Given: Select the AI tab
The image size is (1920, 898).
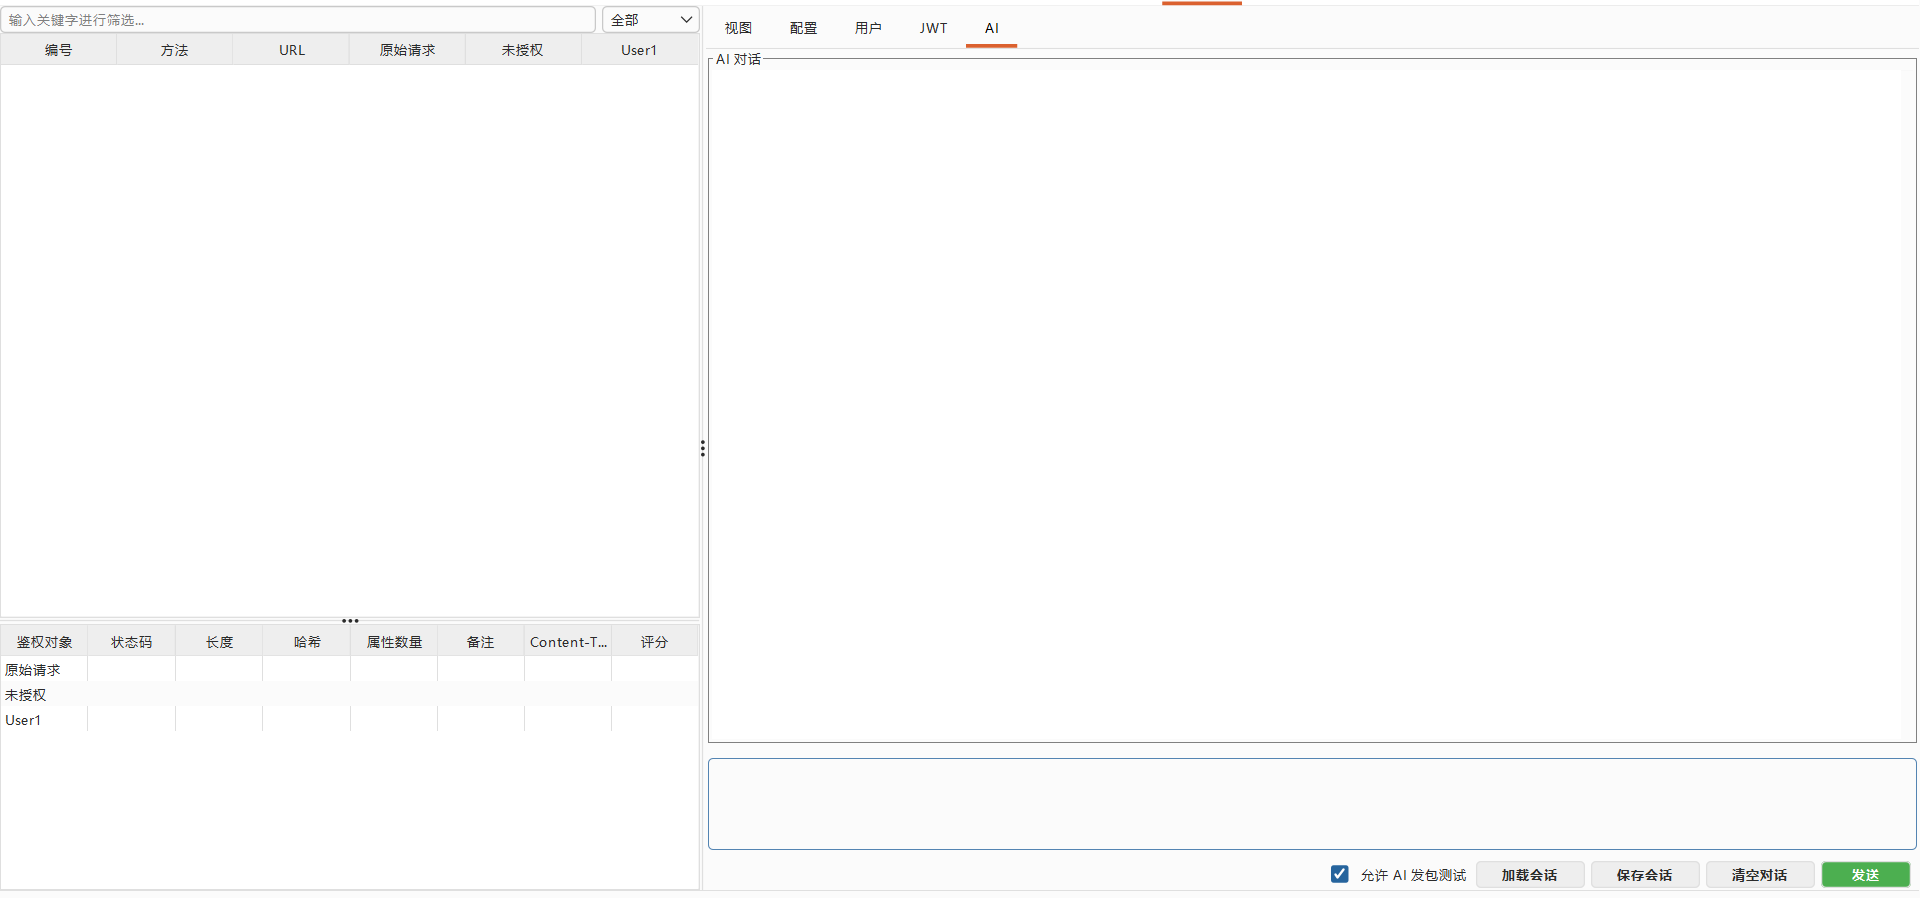Looking at the screenshot, I should [x=991, y=28].
